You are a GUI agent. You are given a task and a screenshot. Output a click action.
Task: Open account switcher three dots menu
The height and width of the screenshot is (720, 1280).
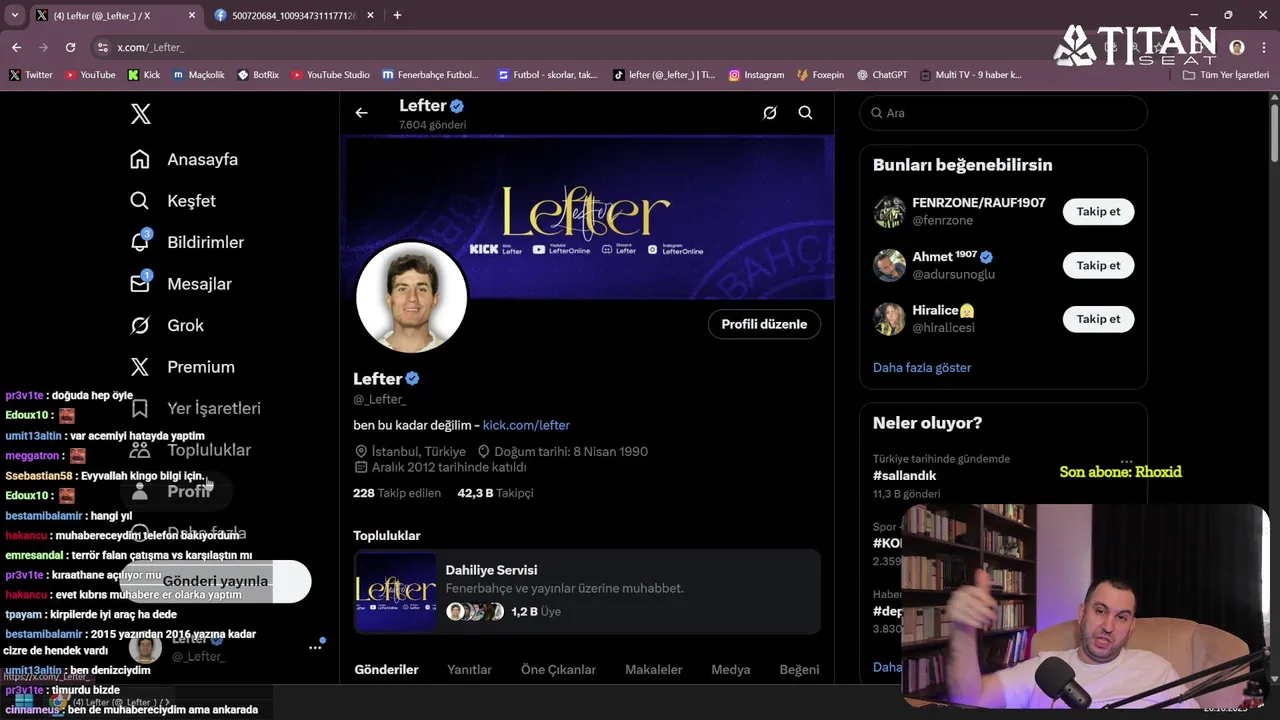pyautogui.click(x=315, y=647)
